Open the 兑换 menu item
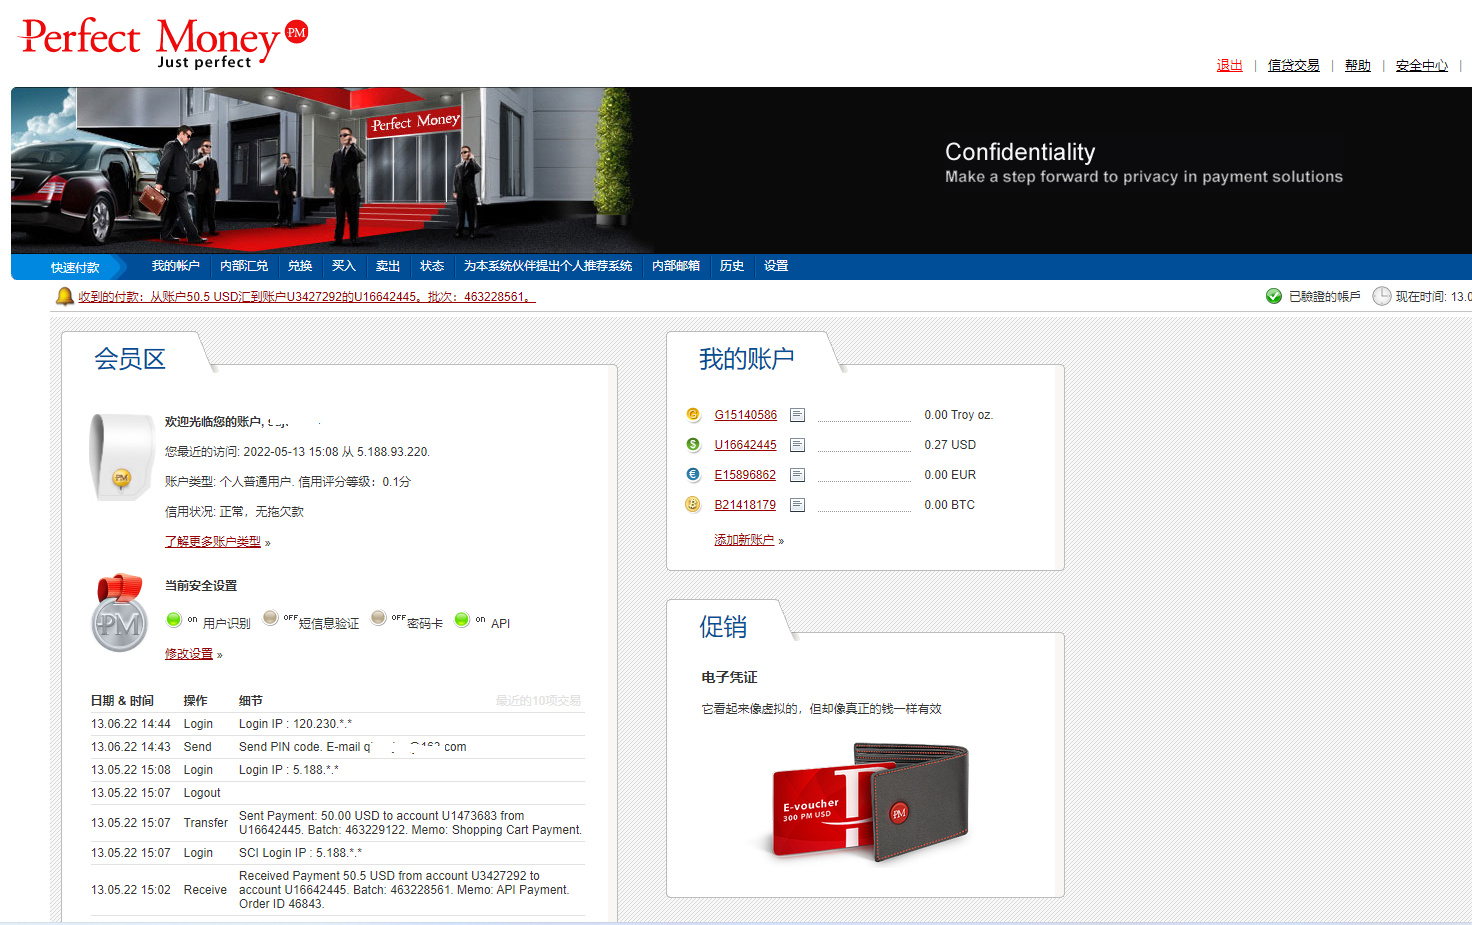 click(x=300, y=266)
